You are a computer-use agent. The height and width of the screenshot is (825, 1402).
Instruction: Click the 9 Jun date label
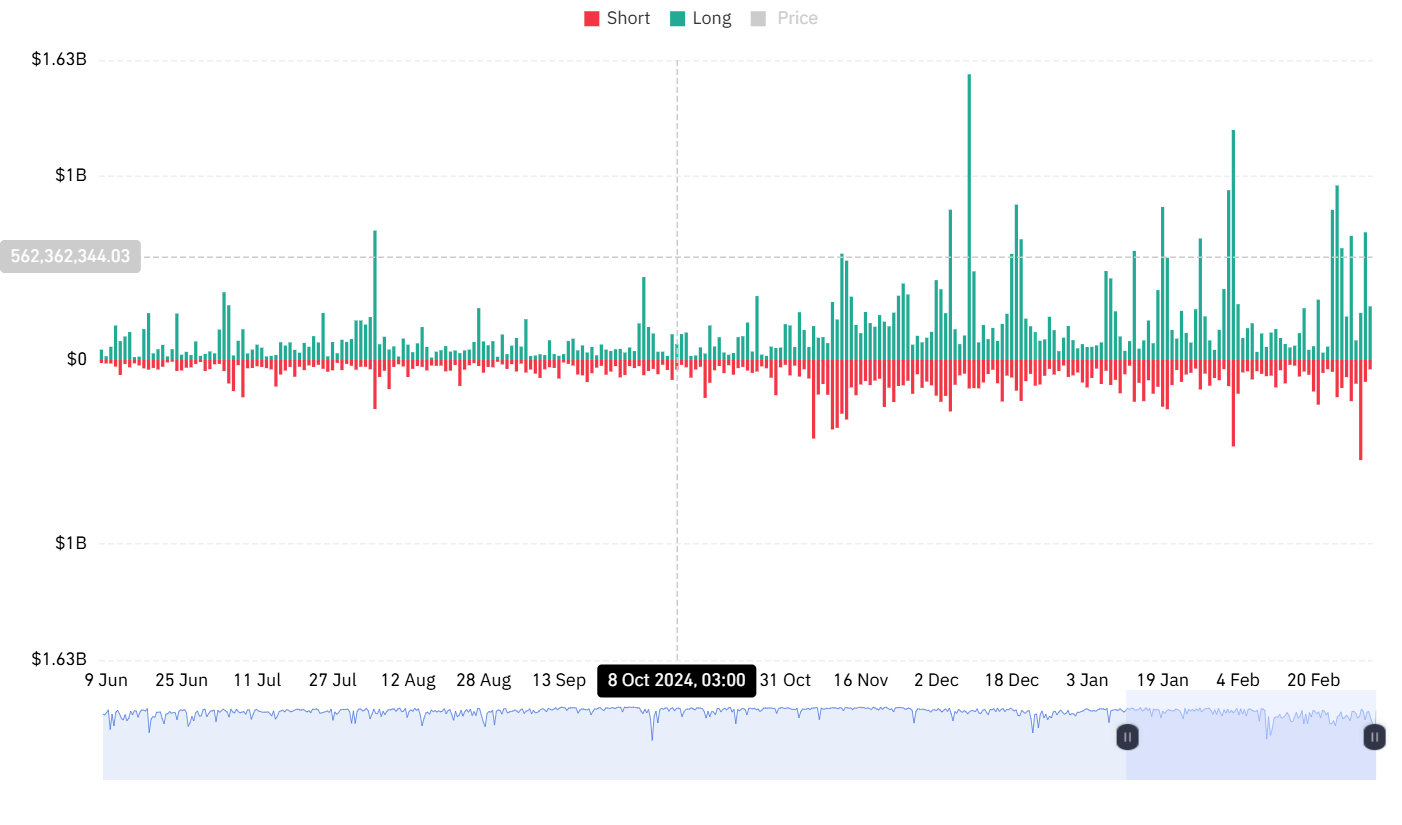[106, 680]
